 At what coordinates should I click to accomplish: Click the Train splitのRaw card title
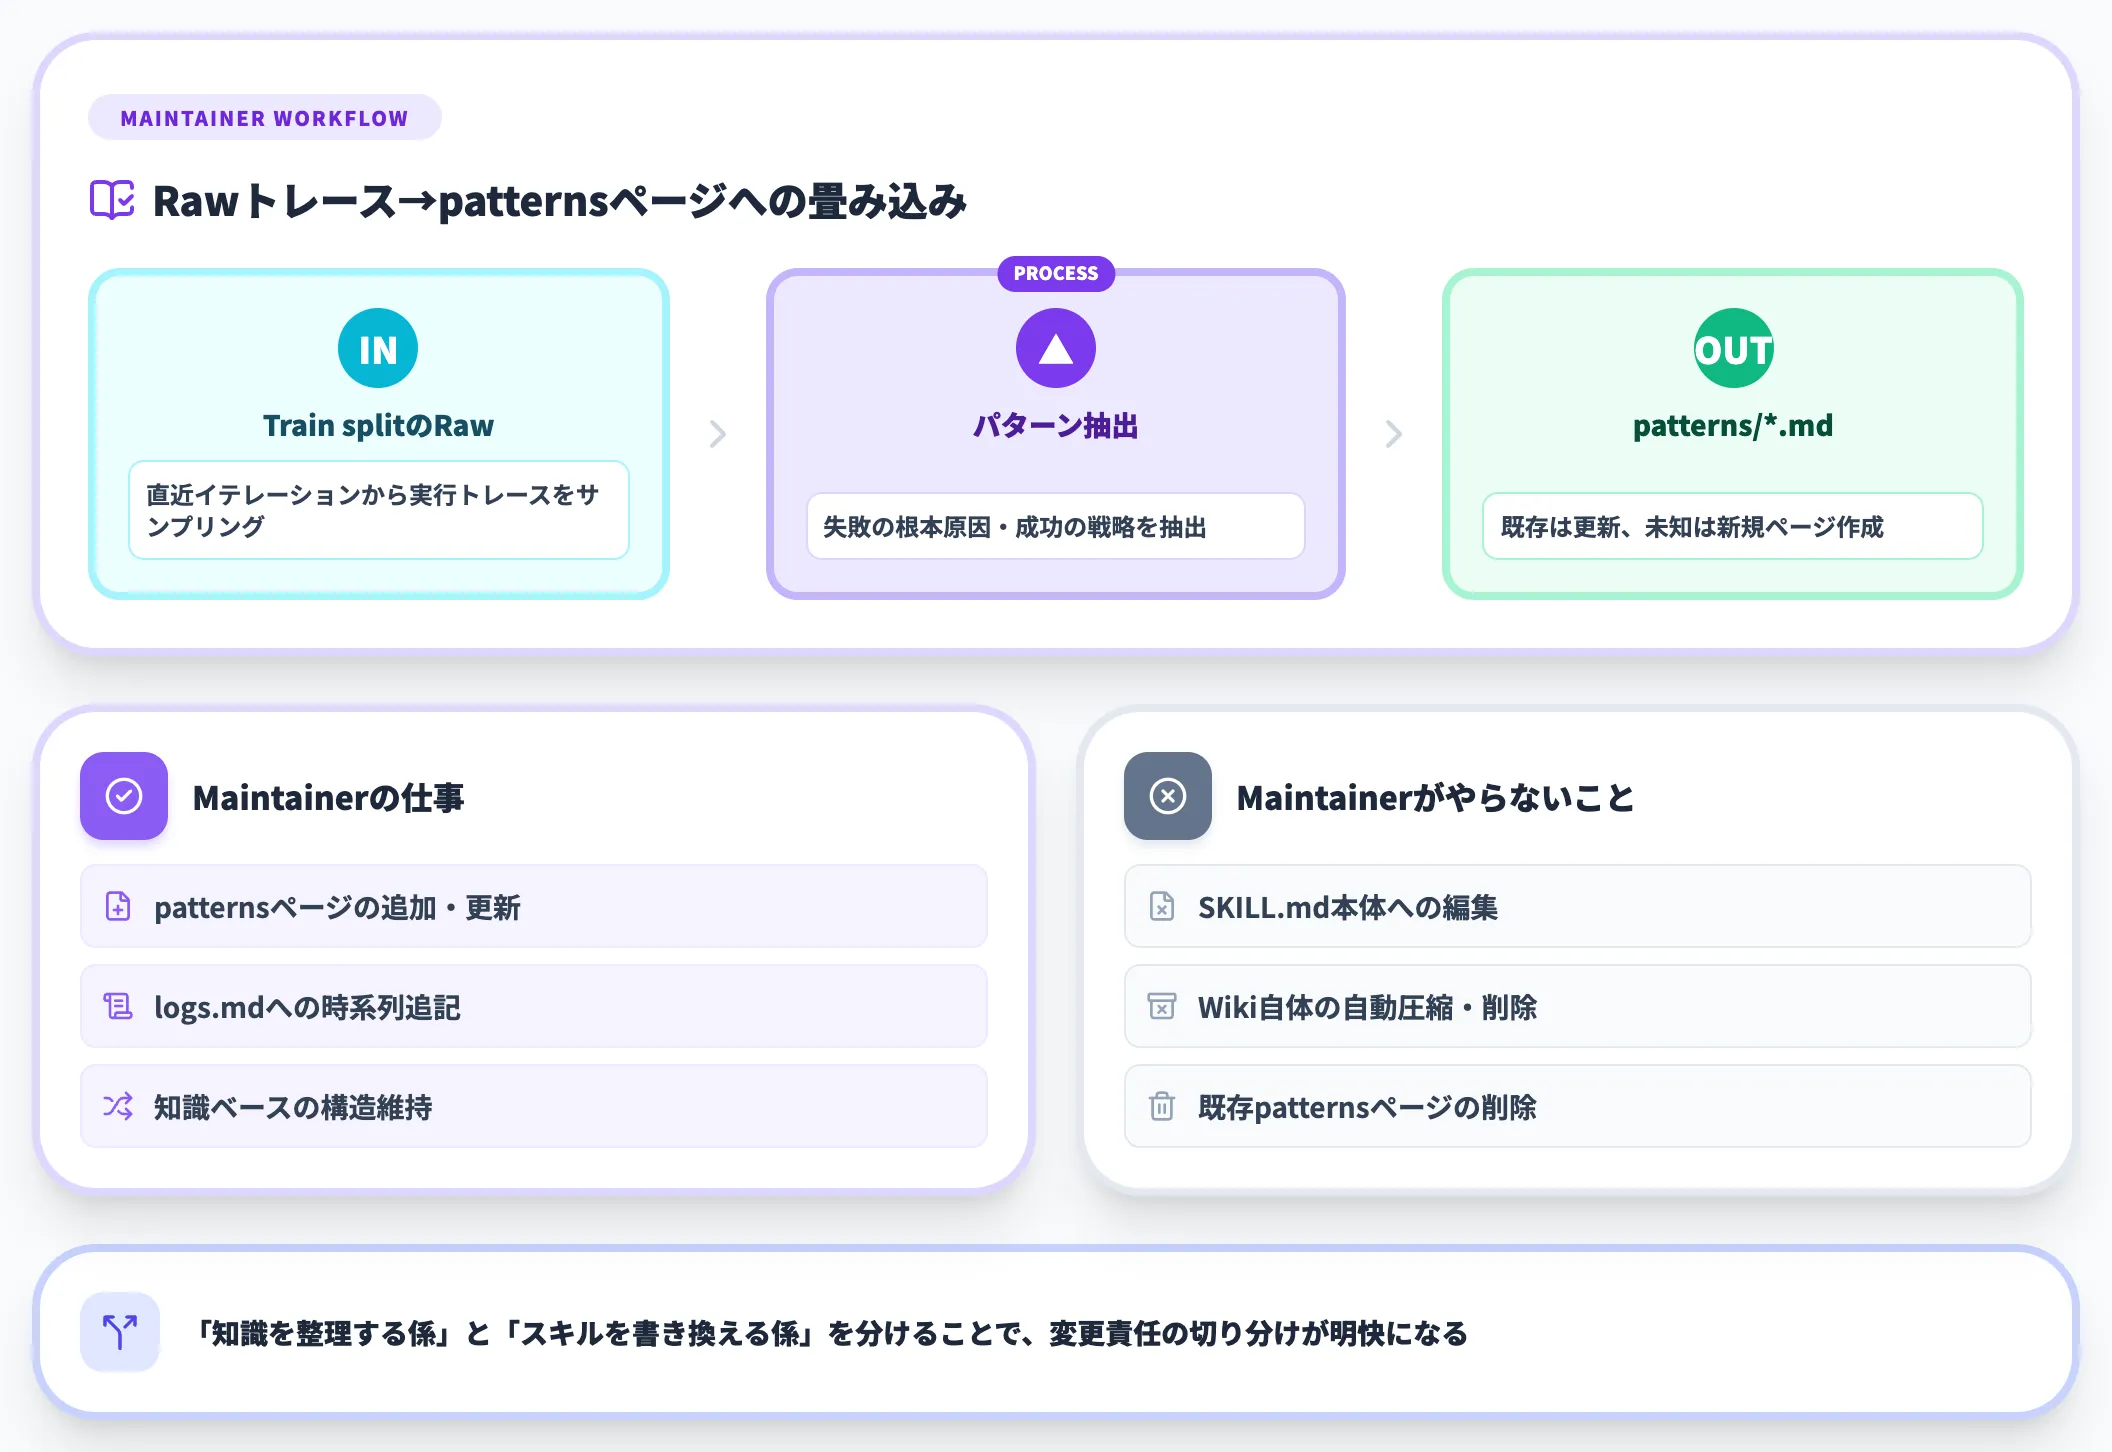(x=378, y=426)
